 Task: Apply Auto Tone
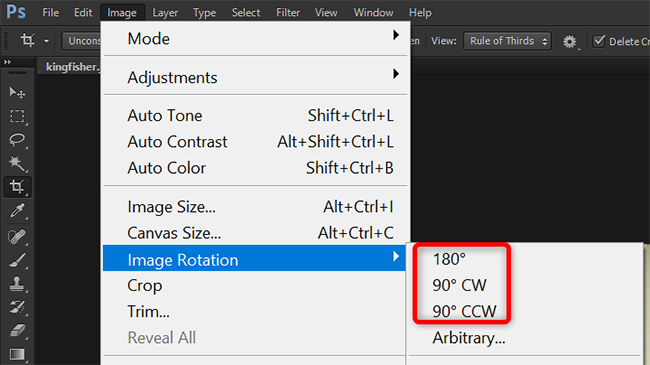255,115
